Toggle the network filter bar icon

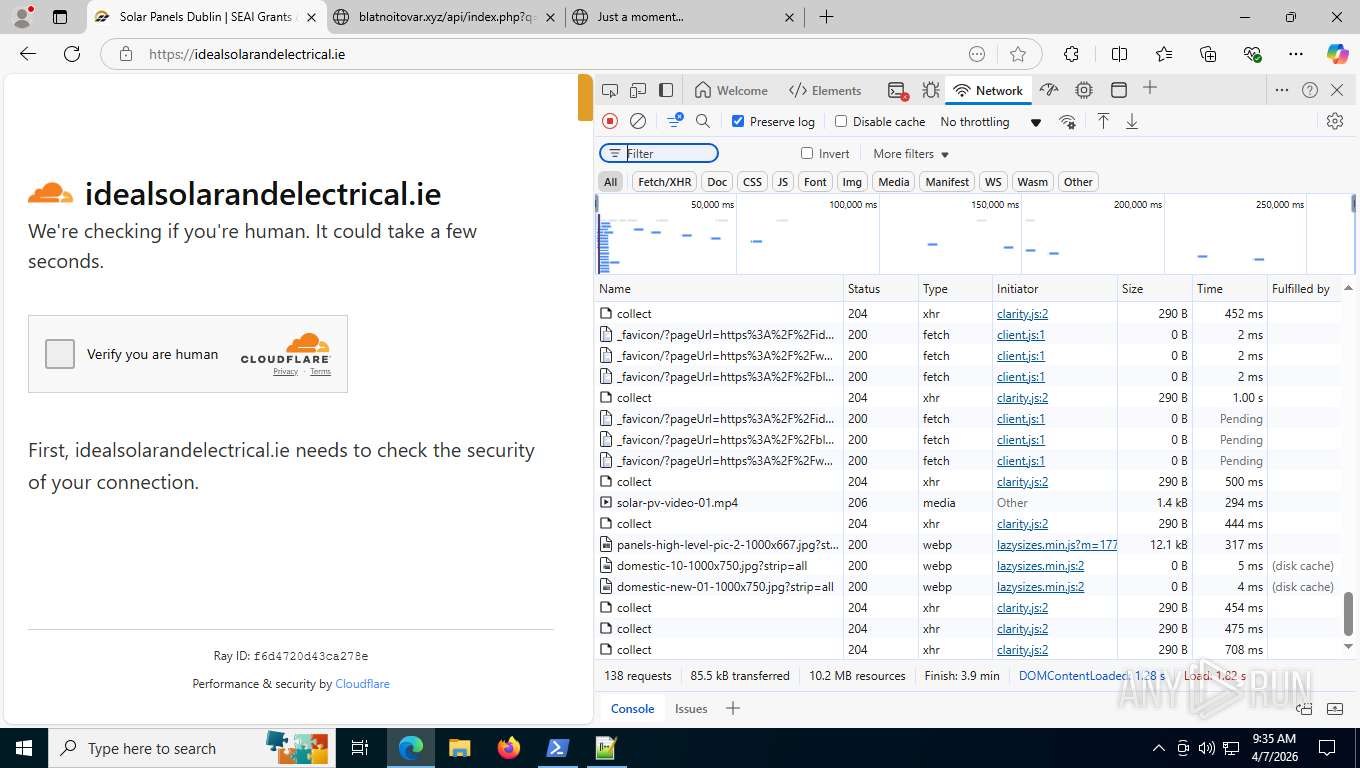pyautogui.click(x=675, y=120)
